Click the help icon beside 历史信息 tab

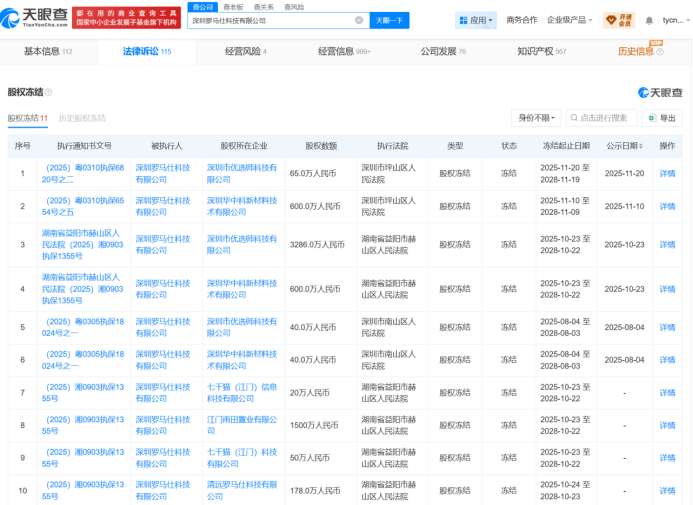pos(660,52)
